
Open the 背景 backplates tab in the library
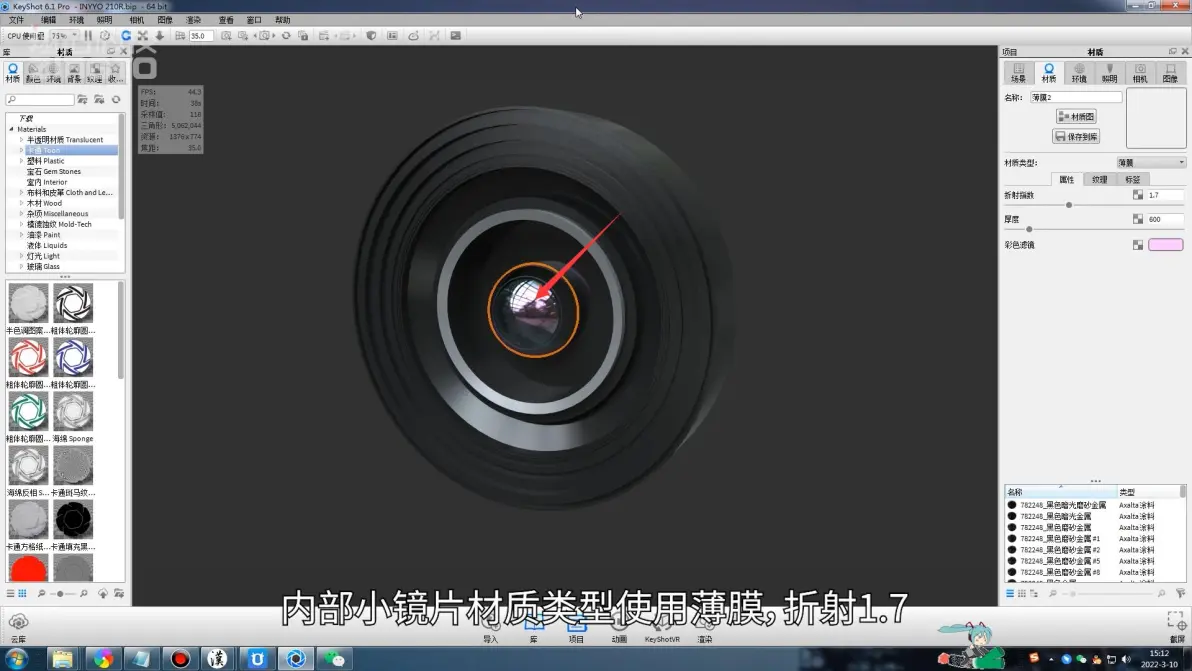pyautogui.click(x=74, y=73)
